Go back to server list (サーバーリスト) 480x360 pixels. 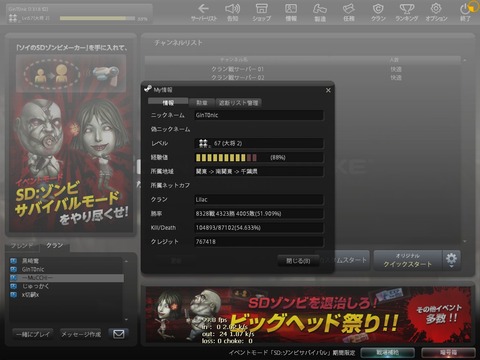click(x=204, y=13)
